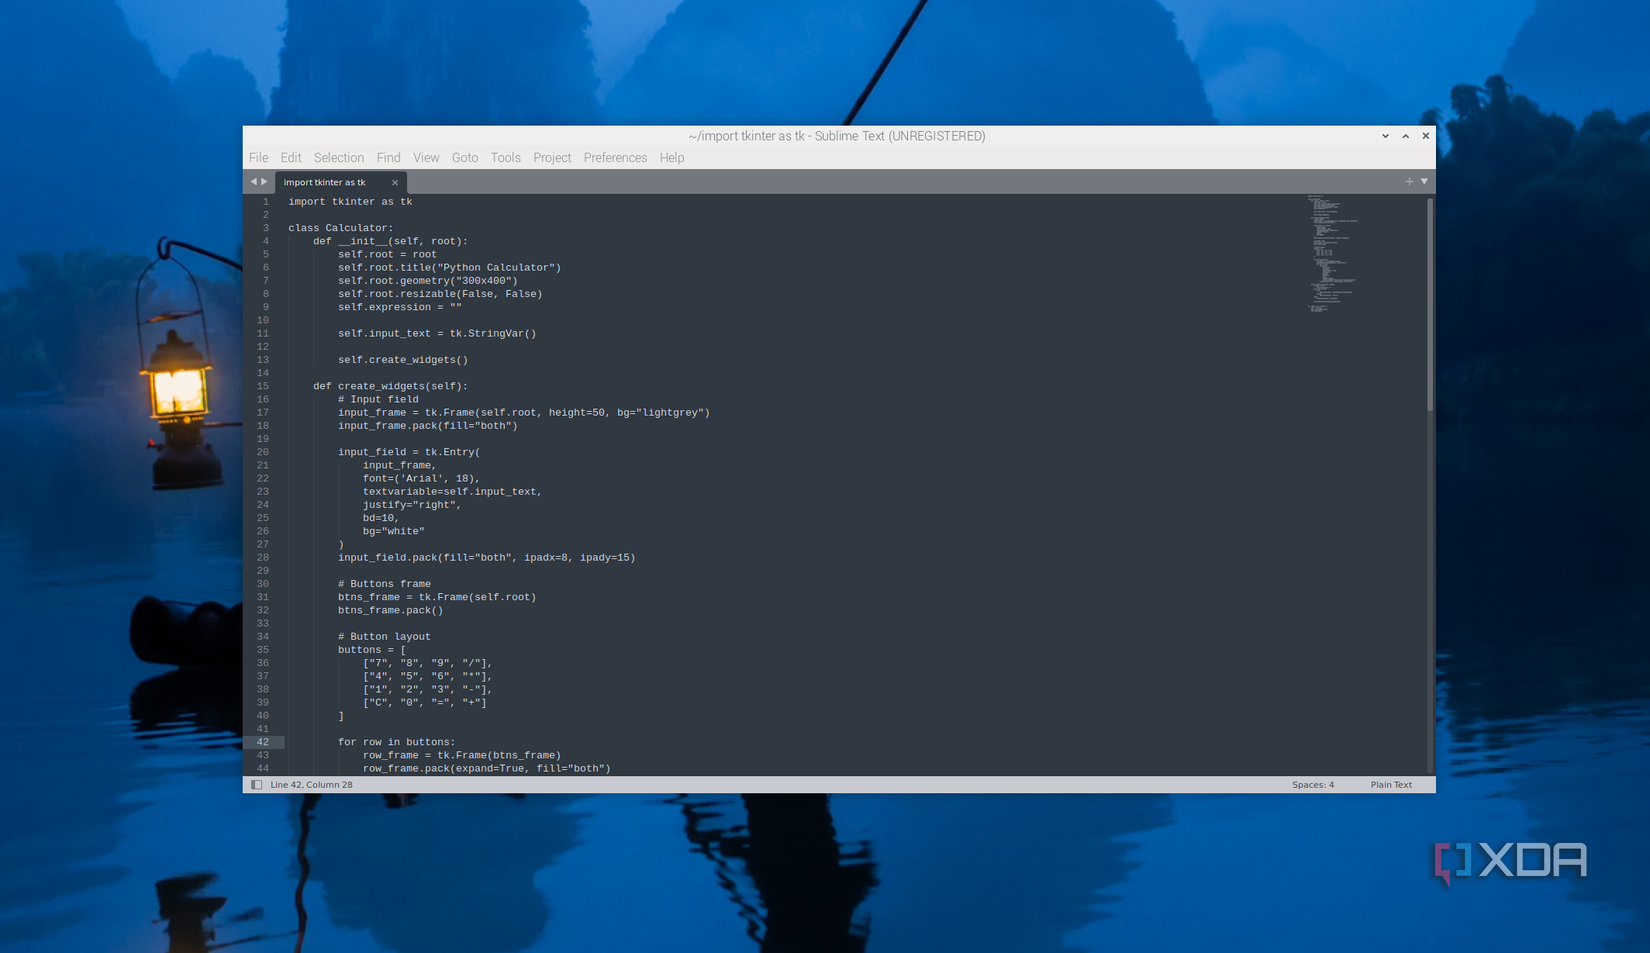Select the import tkinter as tk tab
The image size is (1650, 953).
[327, 182]
